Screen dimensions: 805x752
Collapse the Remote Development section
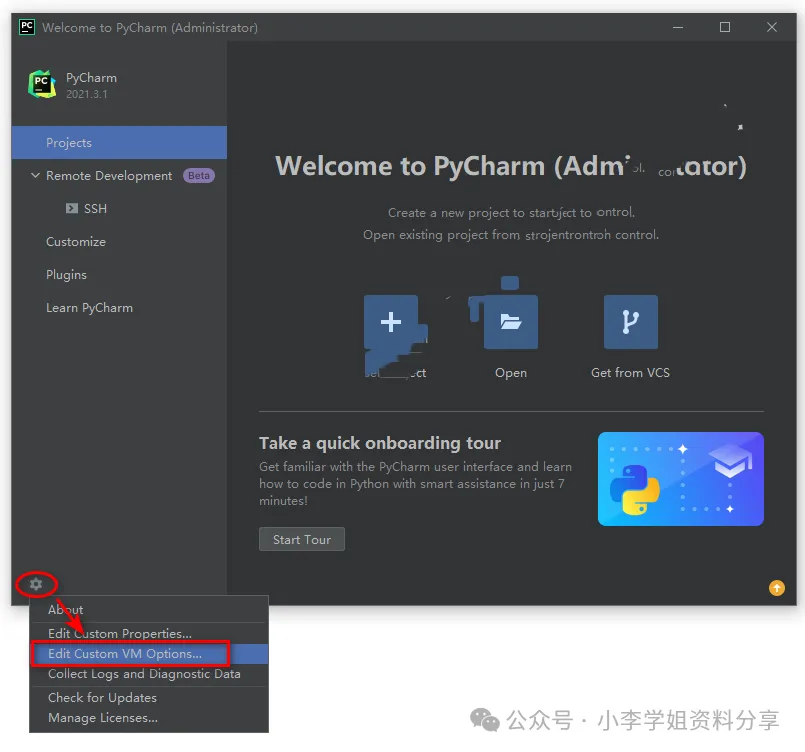click(35, 176)
